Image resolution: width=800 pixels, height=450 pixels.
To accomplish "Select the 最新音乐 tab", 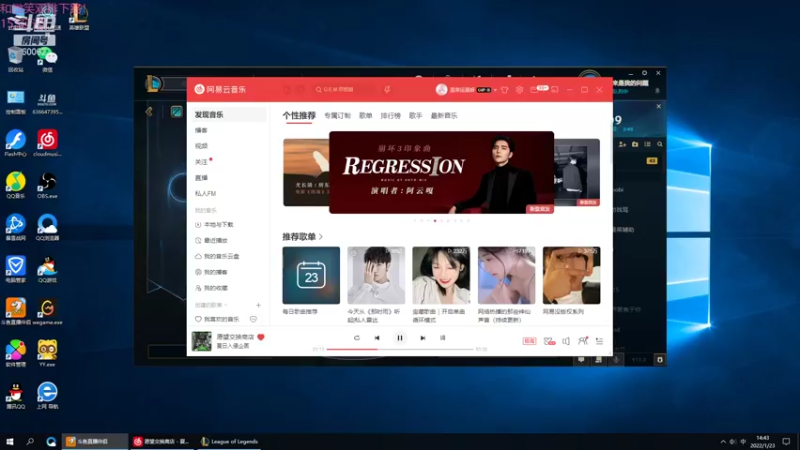I will 444,116.
